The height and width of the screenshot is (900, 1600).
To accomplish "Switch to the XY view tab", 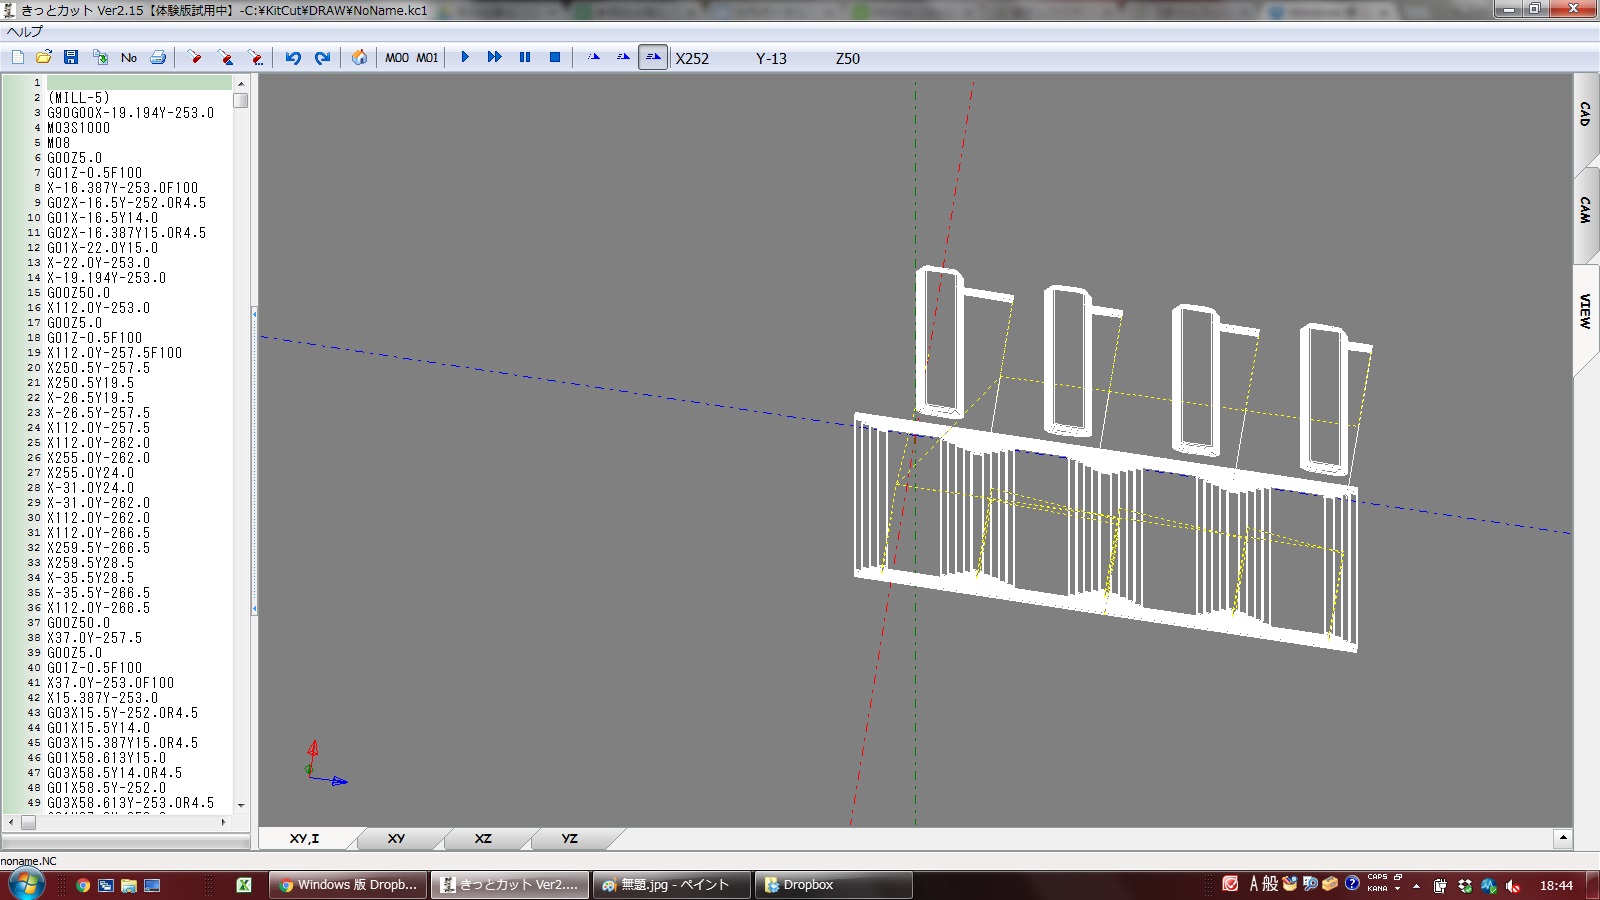I will (396, 838).
